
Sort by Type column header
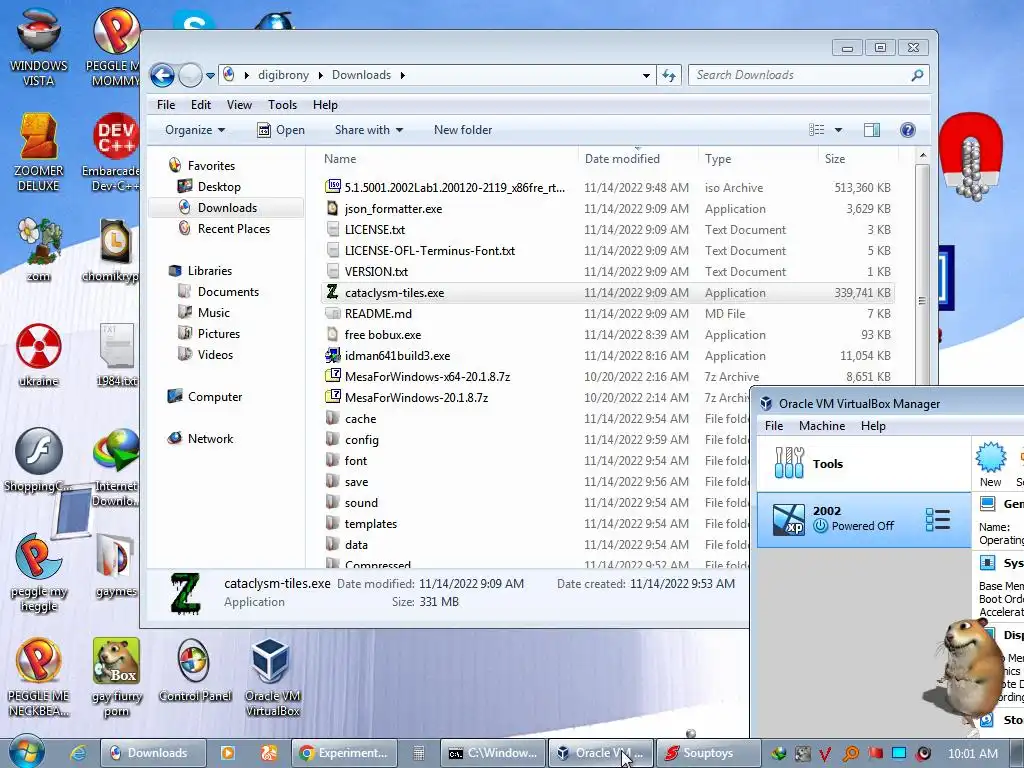758,159
